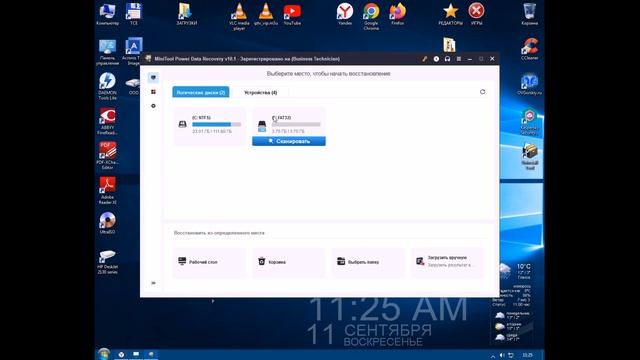640x360 pixels.
Task: Click the Сканировать button
Action: click(x=289, y=141)
